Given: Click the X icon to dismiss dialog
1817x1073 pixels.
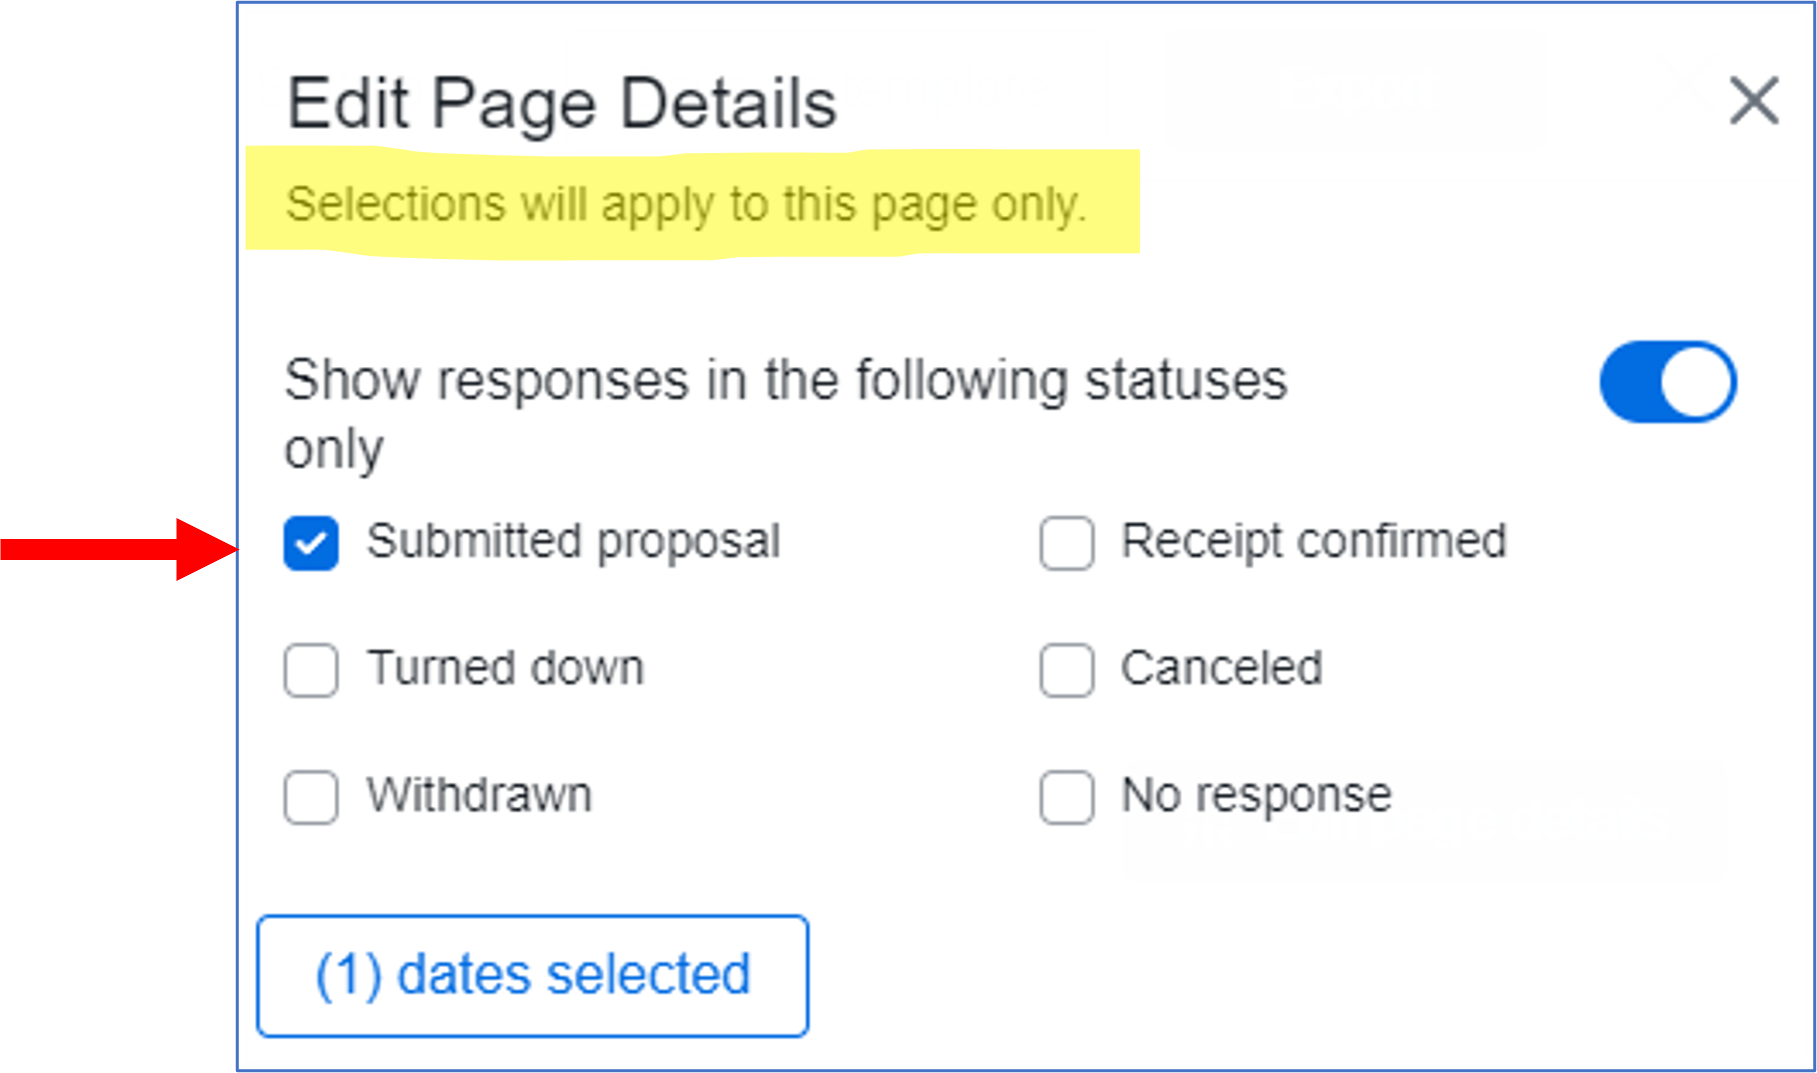Looking at the screenshot, I should (x=1752, y=103).
